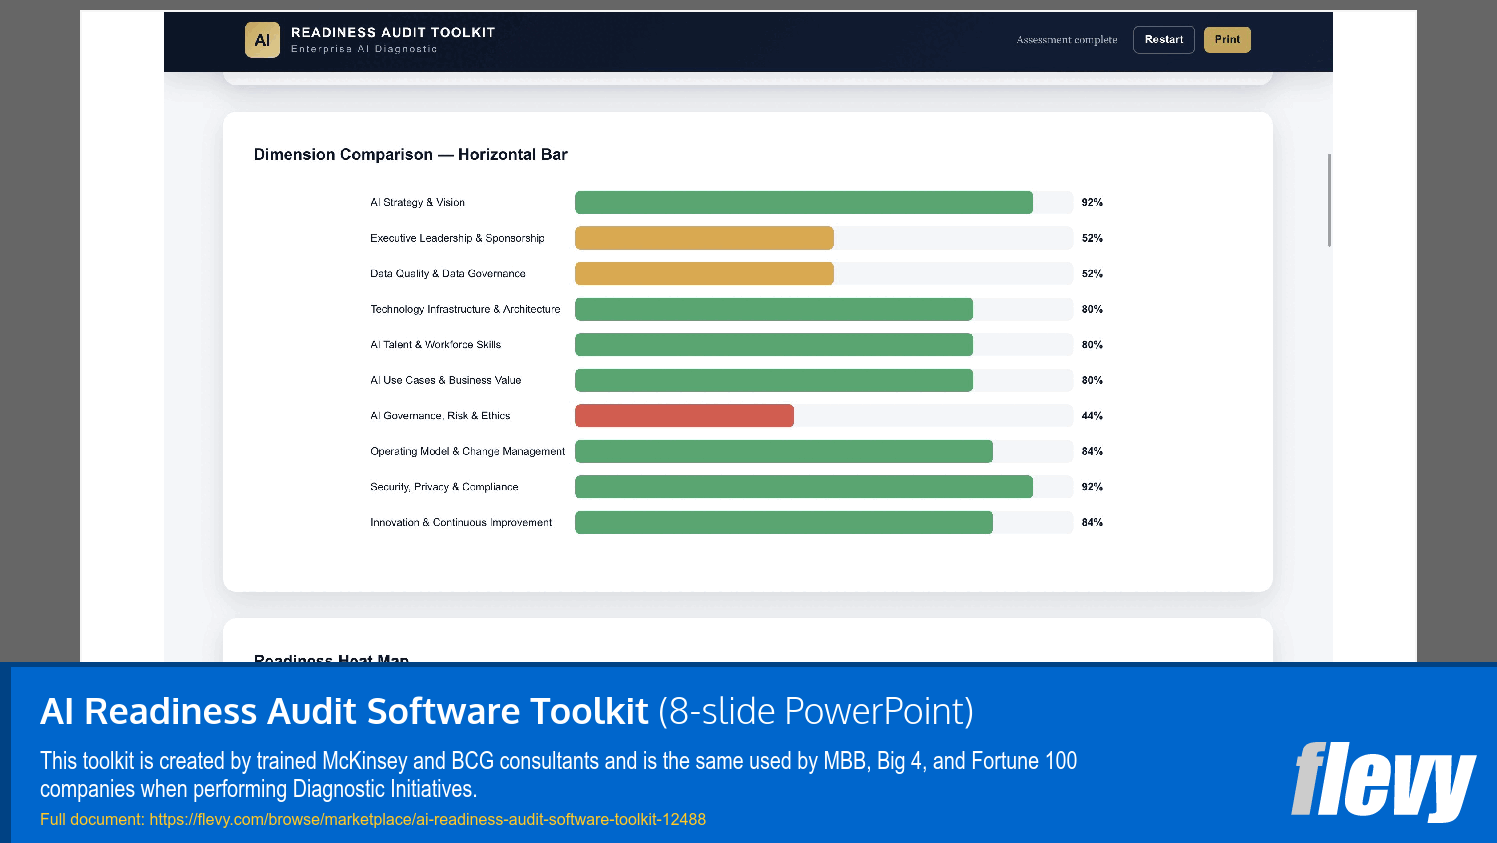This screenshot has width=1497, height=843.
Task: Click the Executive Leadership & Sponsorship bar
Action: pyautogui.click(x=704, y=238)
